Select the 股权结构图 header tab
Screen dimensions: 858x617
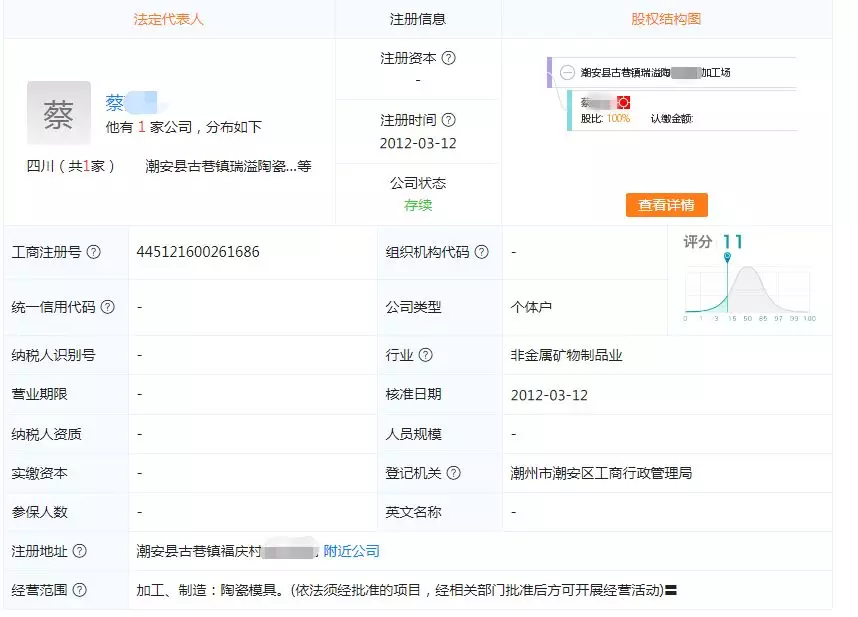pos(666,19)
